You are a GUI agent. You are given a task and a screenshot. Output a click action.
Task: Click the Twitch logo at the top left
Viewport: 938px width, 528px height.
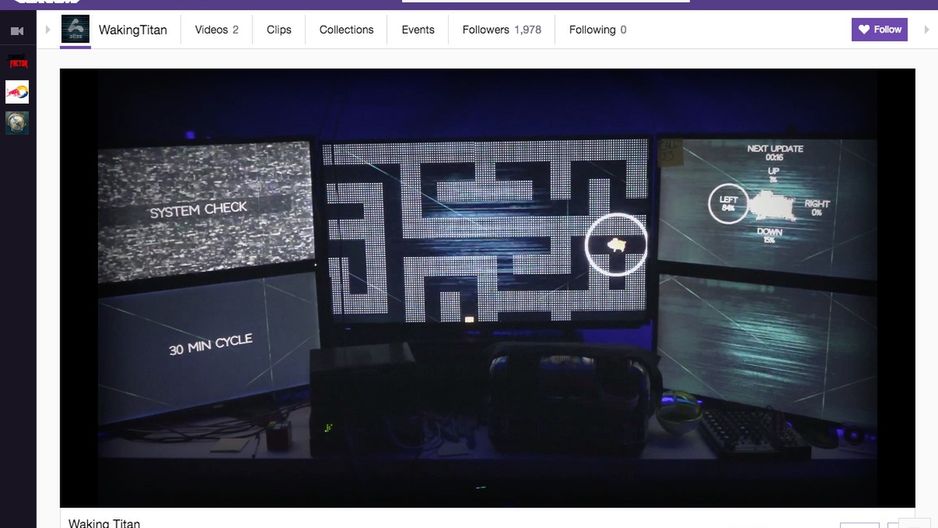(46, 2)
